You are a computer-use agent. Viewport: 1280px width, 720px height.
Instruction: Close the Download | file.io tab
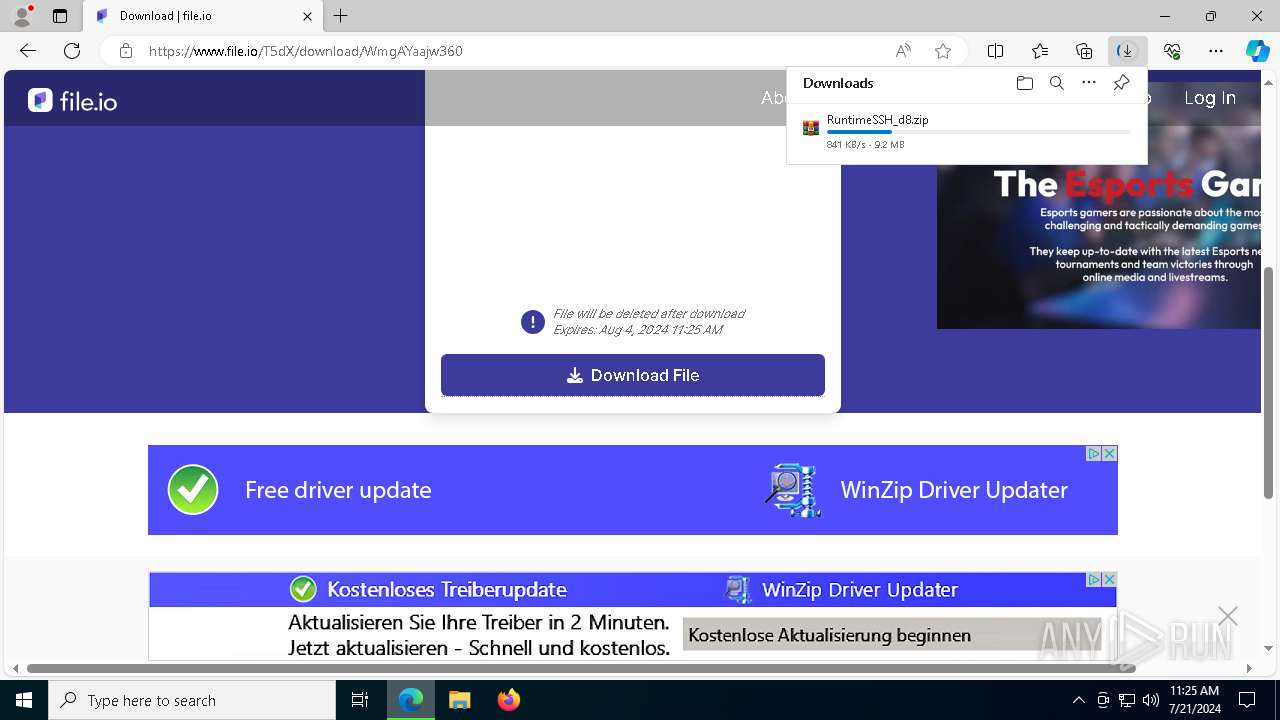[307, 16]
